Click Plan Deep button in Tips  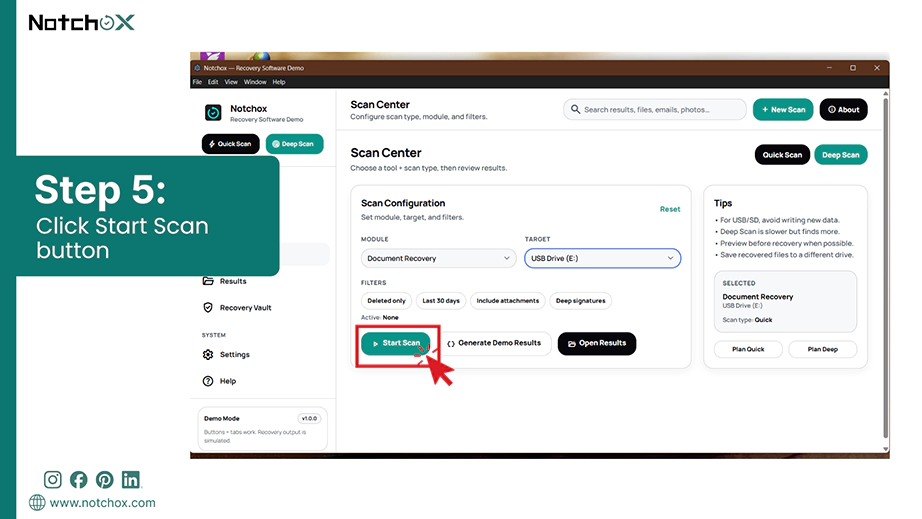click(x=823, y=349)
